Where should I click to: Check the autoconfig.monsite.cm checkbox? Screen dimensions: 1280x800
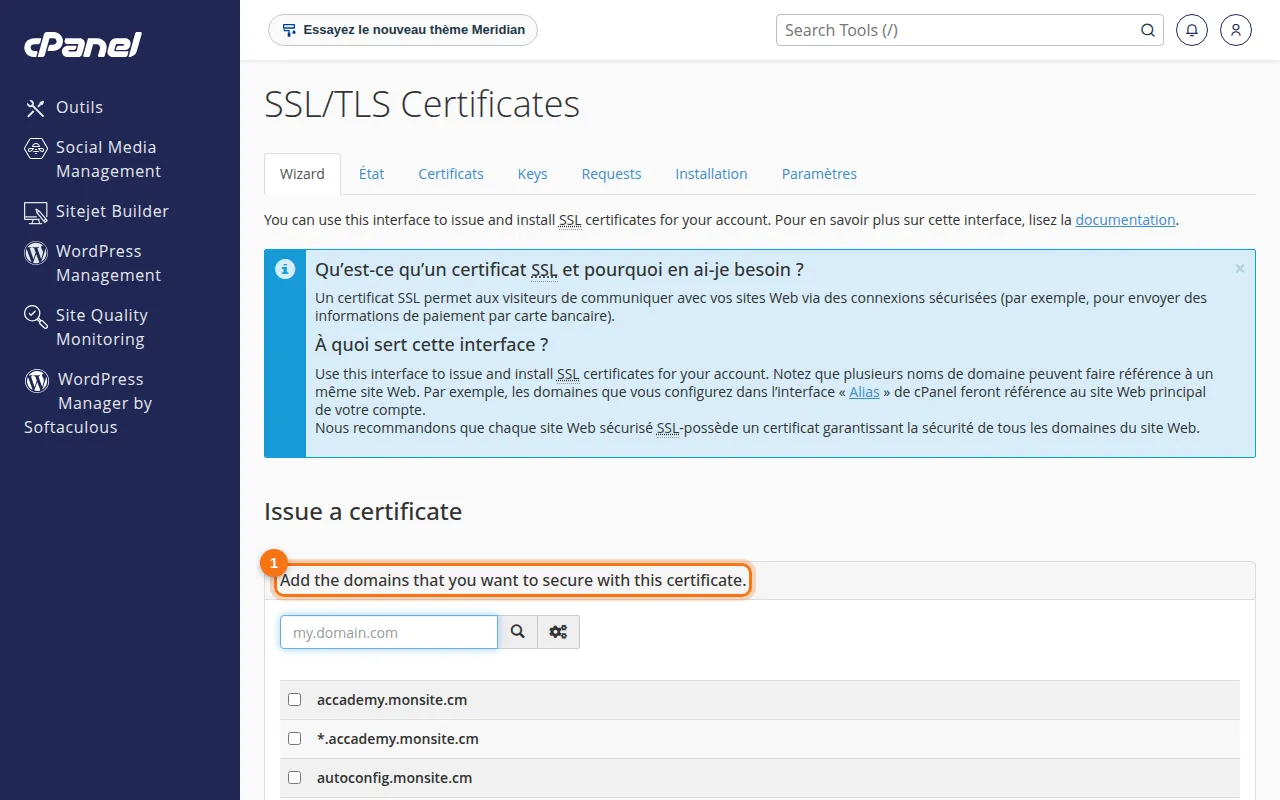(x=294, y=777)
